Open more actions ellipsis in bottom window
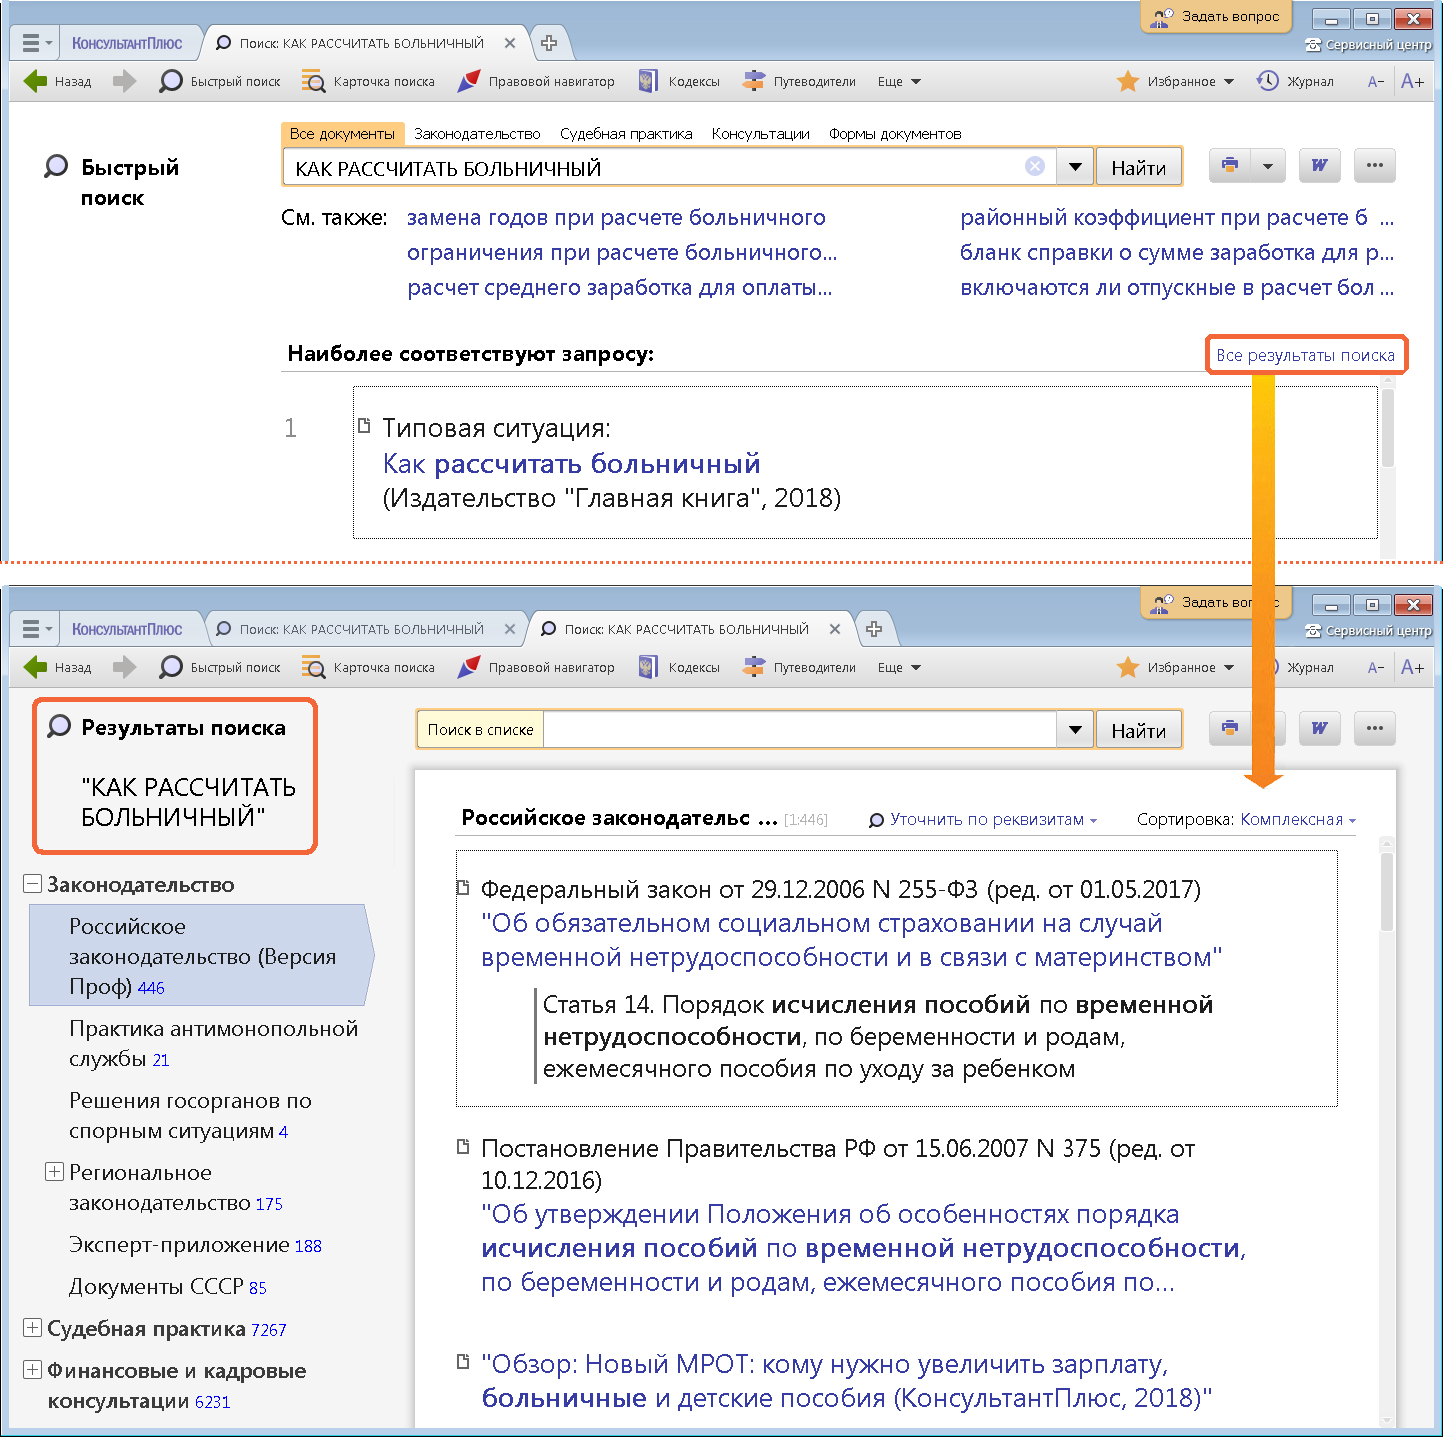 click(1374, 728)
